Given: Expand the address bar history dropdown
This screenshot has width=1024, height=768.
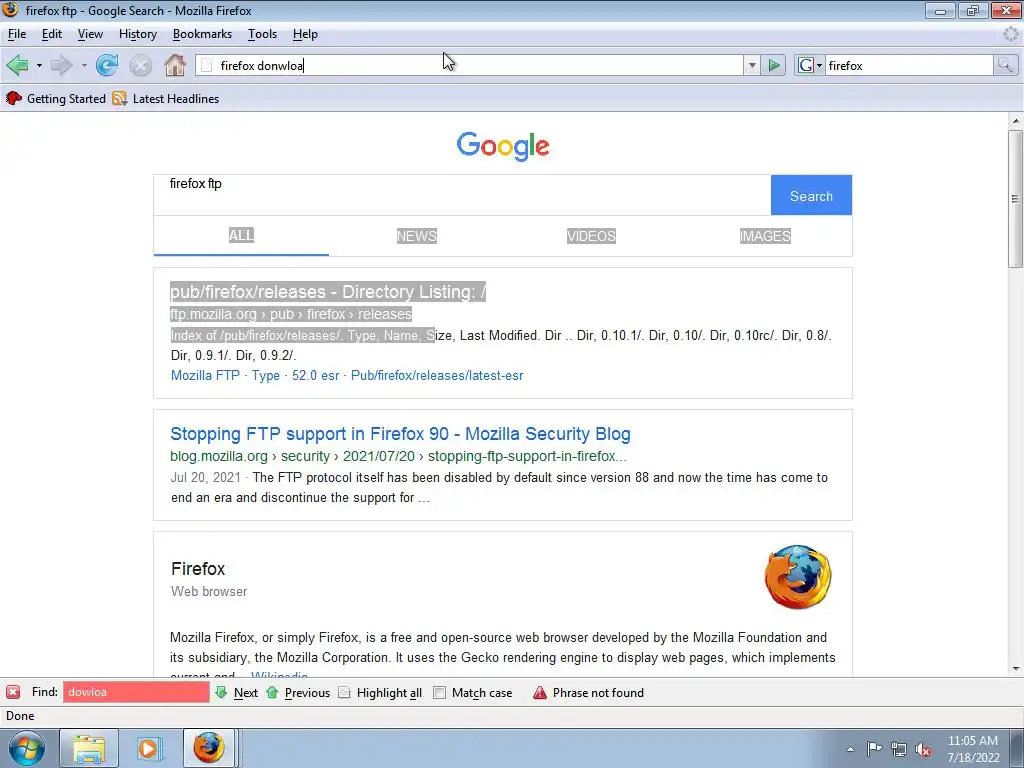Looking at the screenshot, I should (752, 65).
